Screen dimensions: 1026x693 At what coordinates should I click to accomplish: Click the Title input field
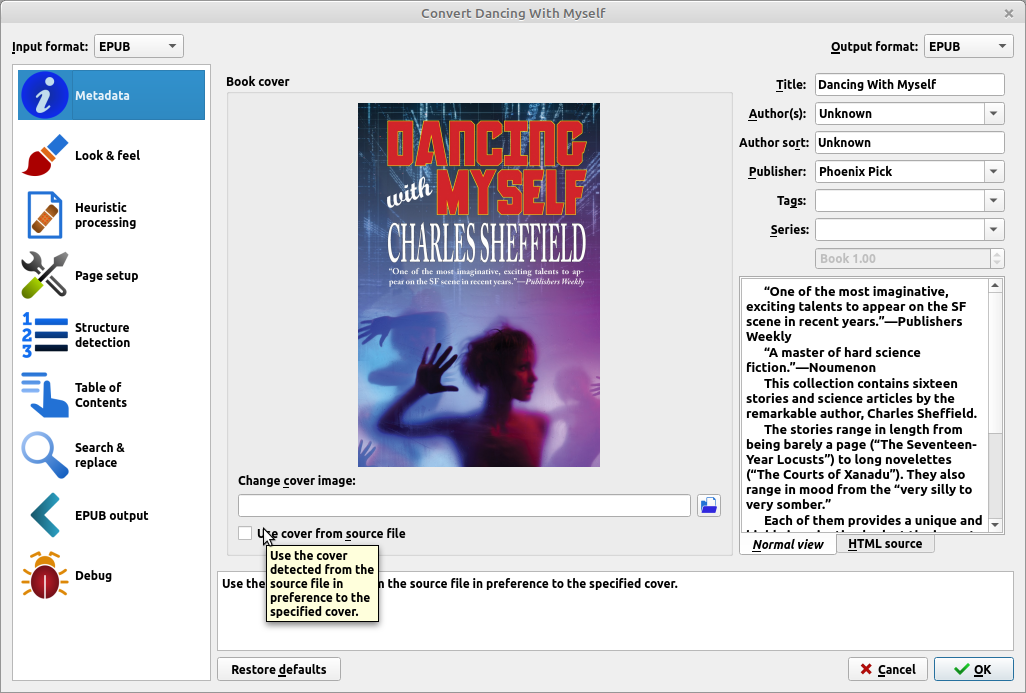point(910,84)
